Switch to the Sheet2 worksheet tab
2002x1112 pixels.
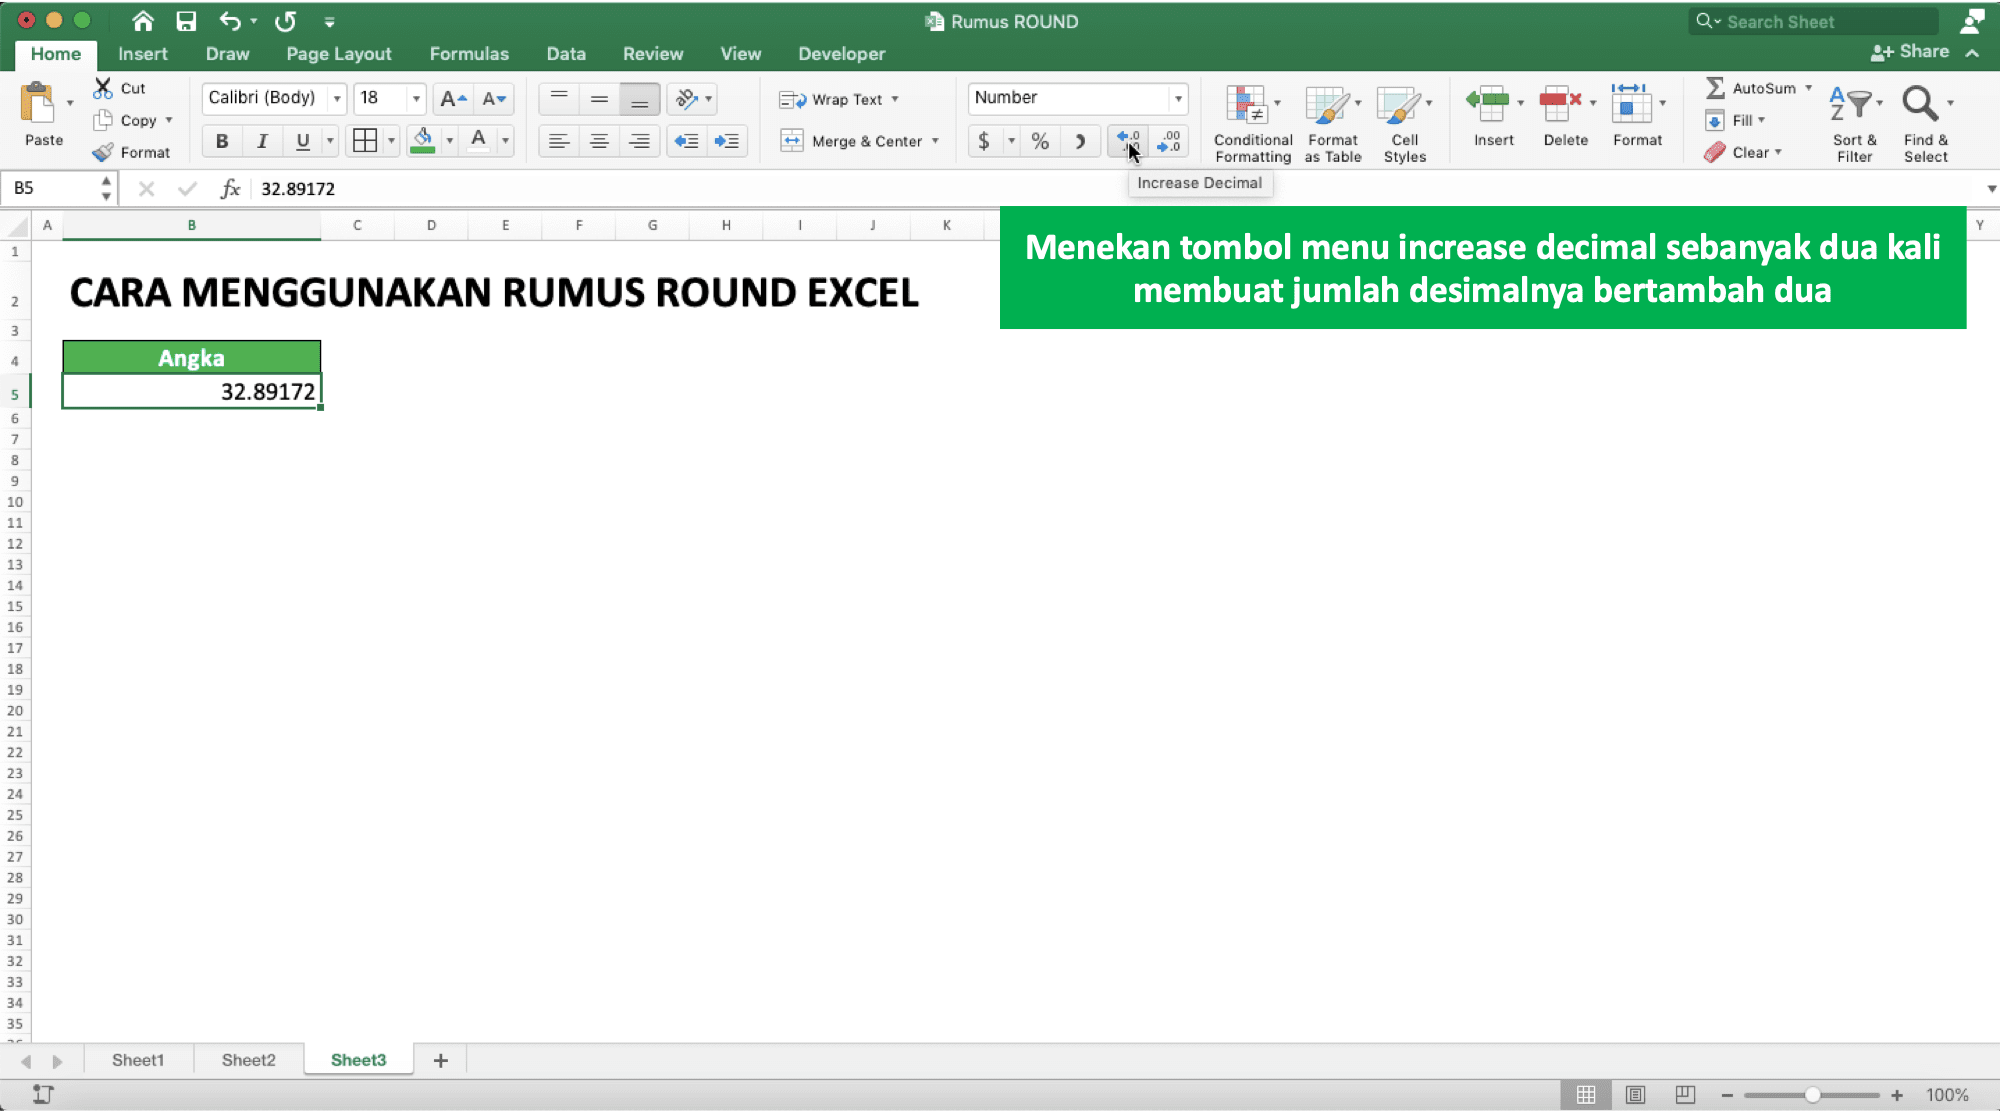248,1060
